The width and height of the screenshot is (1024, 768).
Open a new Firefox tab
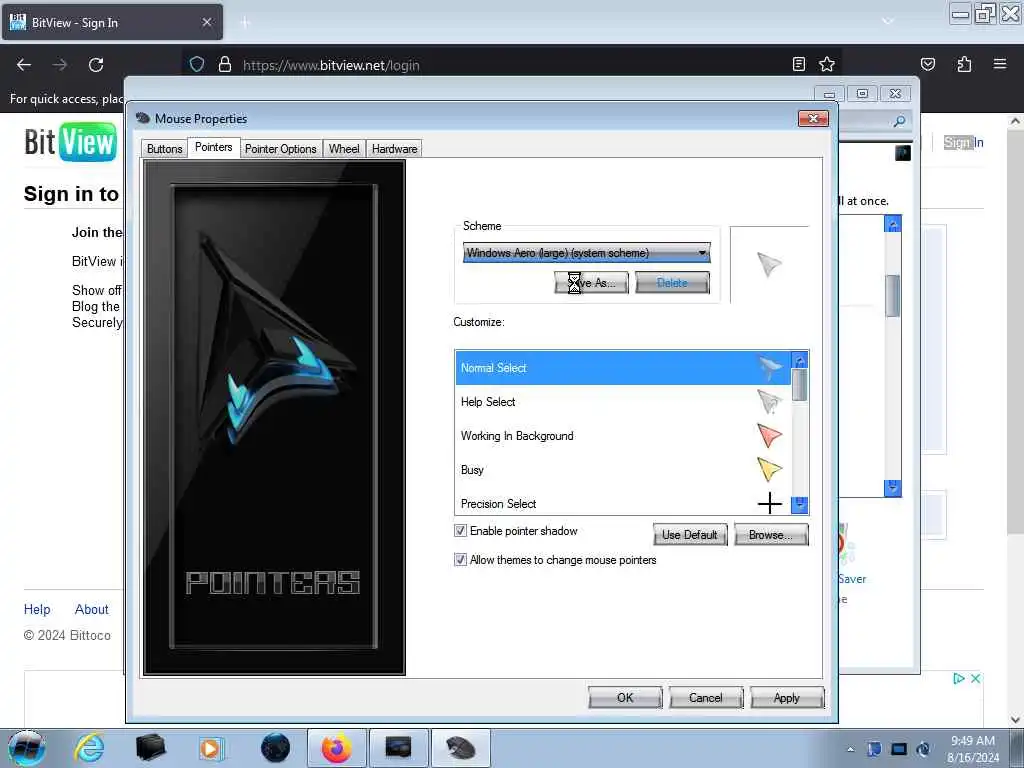pyautogui.click(x=246, y=23)
